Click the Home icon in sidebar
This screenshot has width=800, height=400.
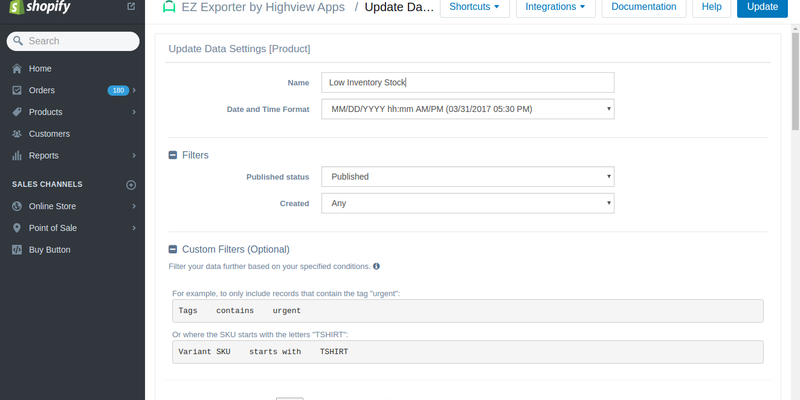click(x=17, y=68)
